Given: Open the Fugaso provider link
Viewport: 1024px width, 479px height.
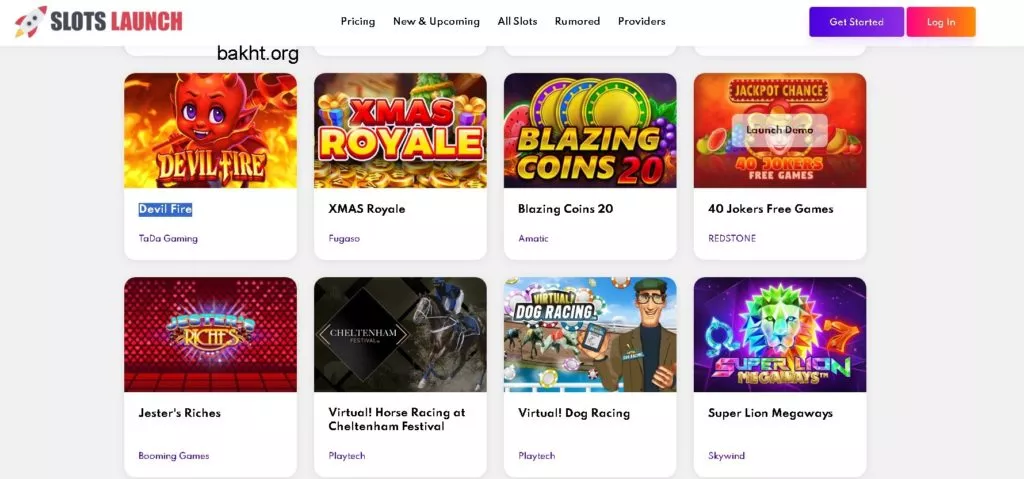Looking at the screenshot, I should 343,239.
